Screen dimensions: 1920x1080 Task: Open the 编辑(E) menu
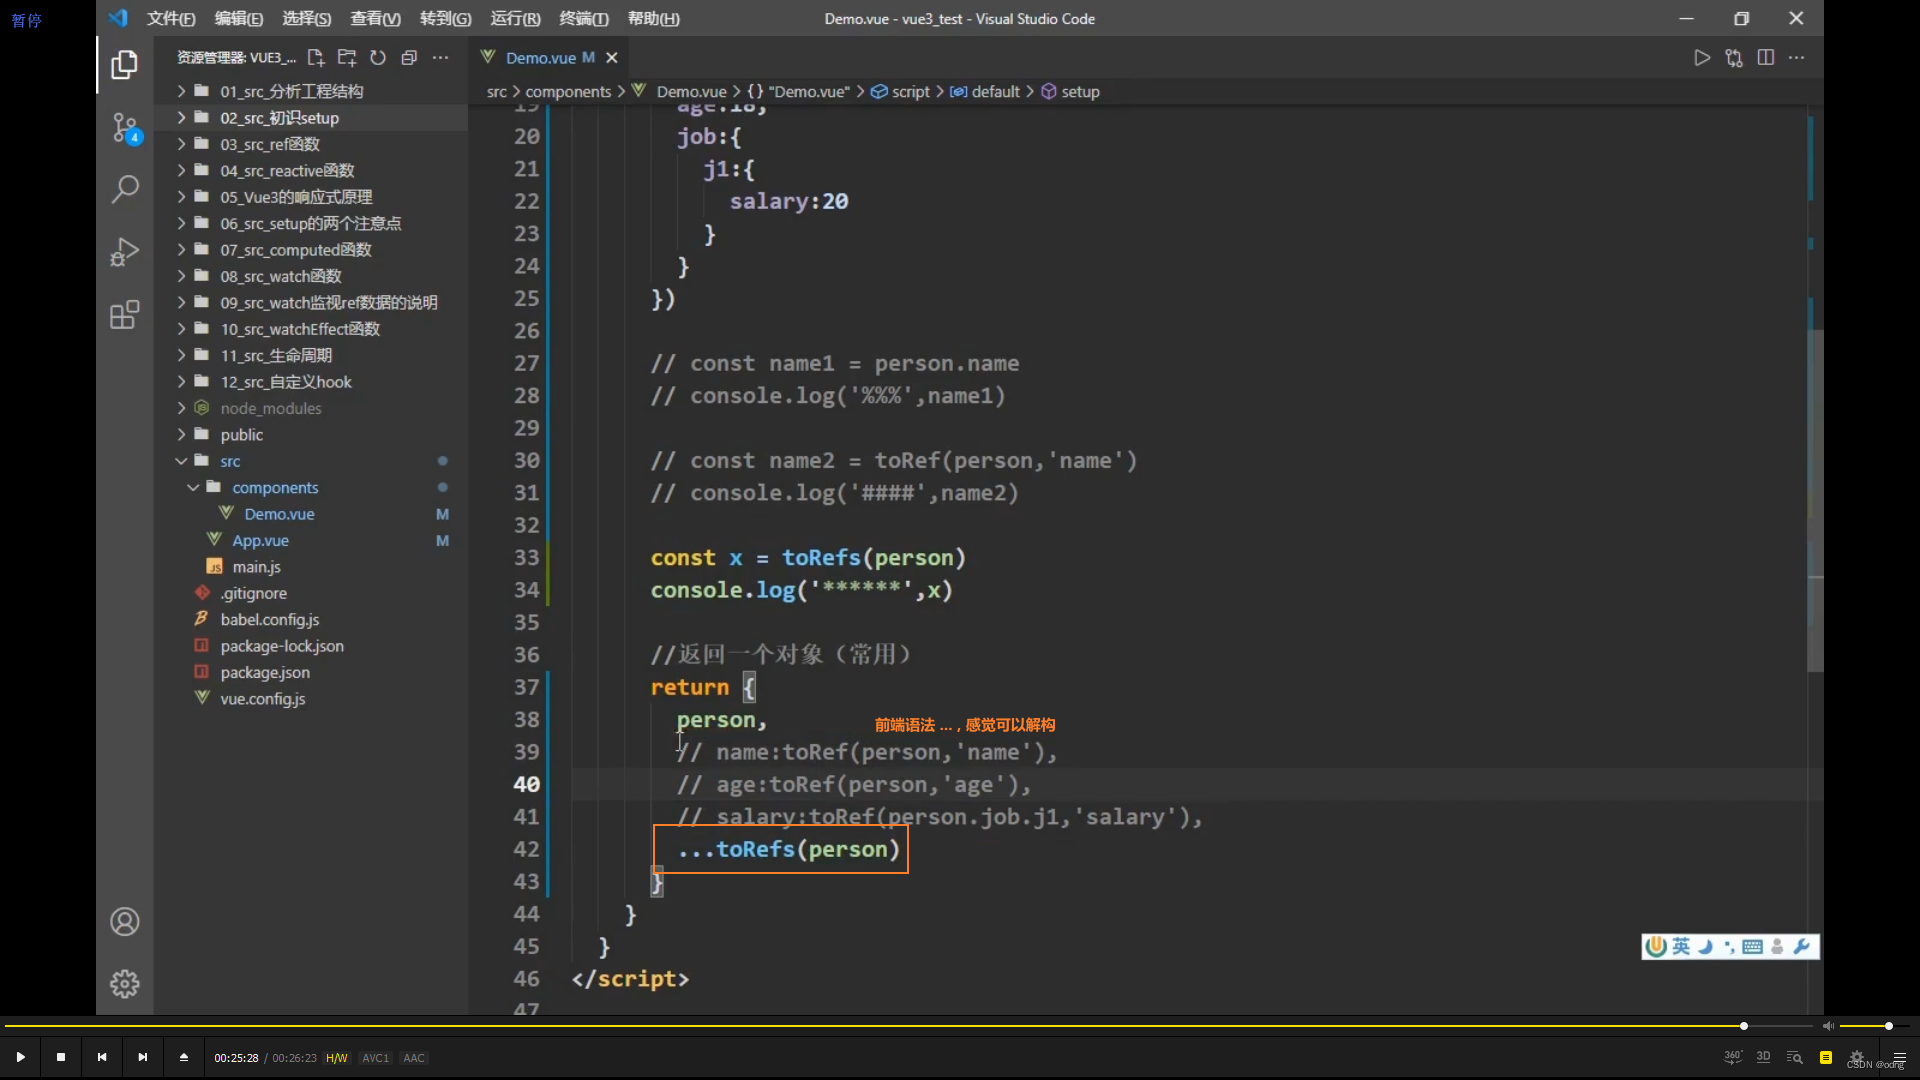coord(239,18)
